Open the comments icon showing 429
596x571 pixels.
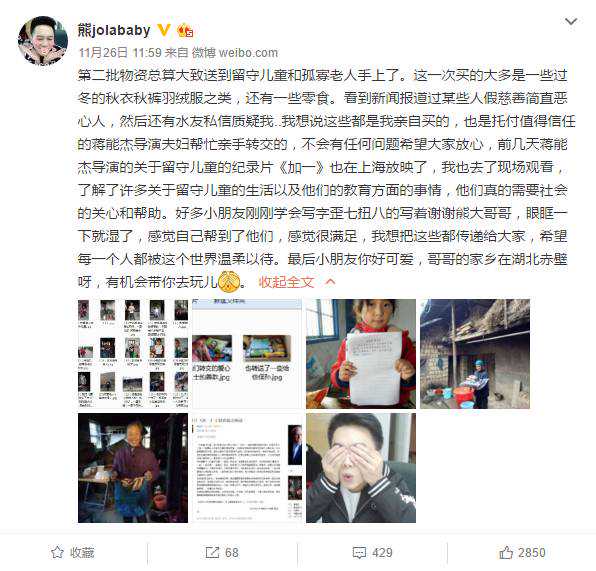click(x=372, y=552)
